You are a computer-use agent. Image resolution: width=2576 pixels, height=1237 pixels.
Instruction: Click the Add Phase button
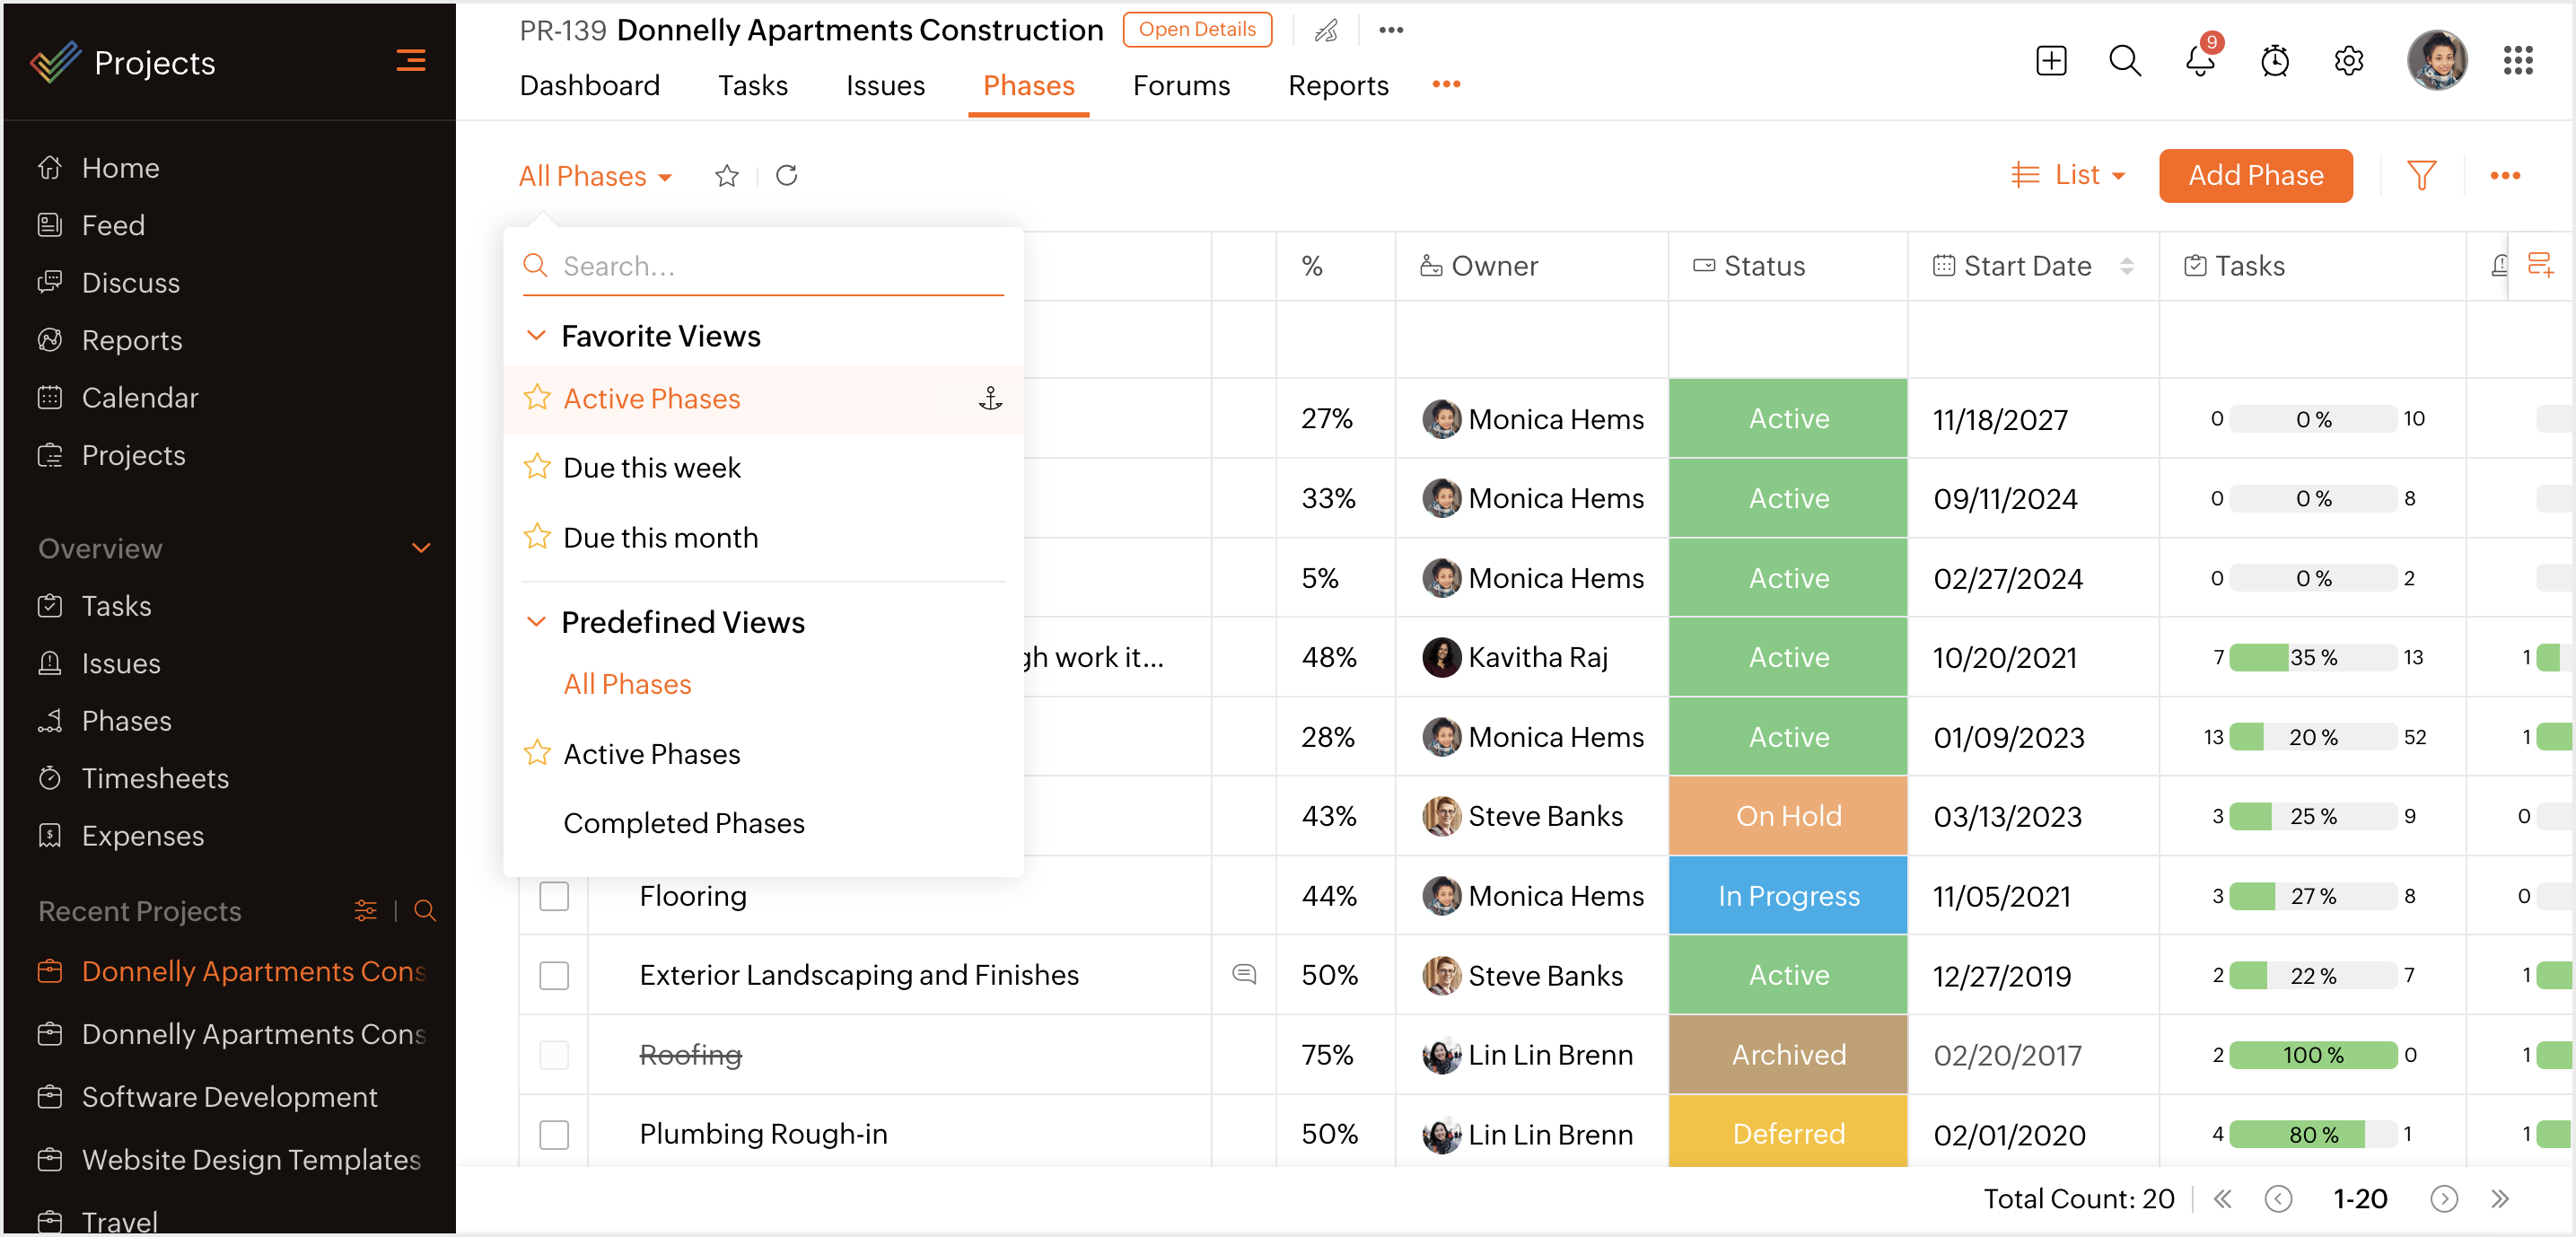tap(2255, 175)
